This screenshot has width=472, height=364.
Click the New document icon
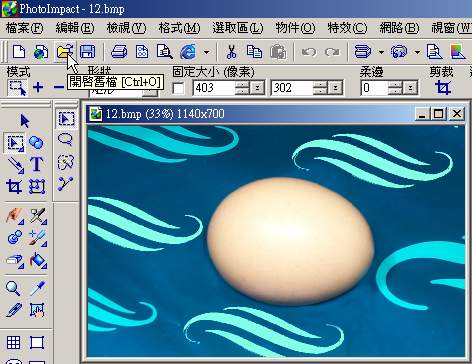coord(19,52)
